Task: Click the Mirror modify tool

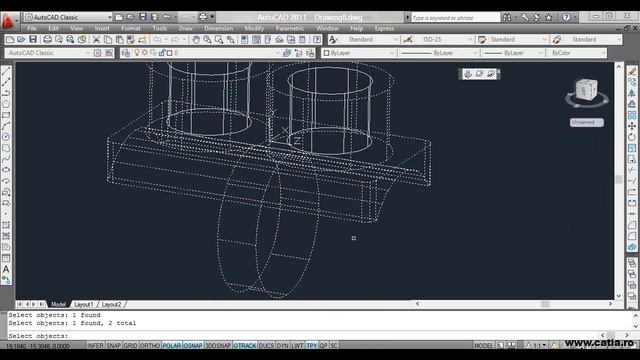Action: [632, 93]
